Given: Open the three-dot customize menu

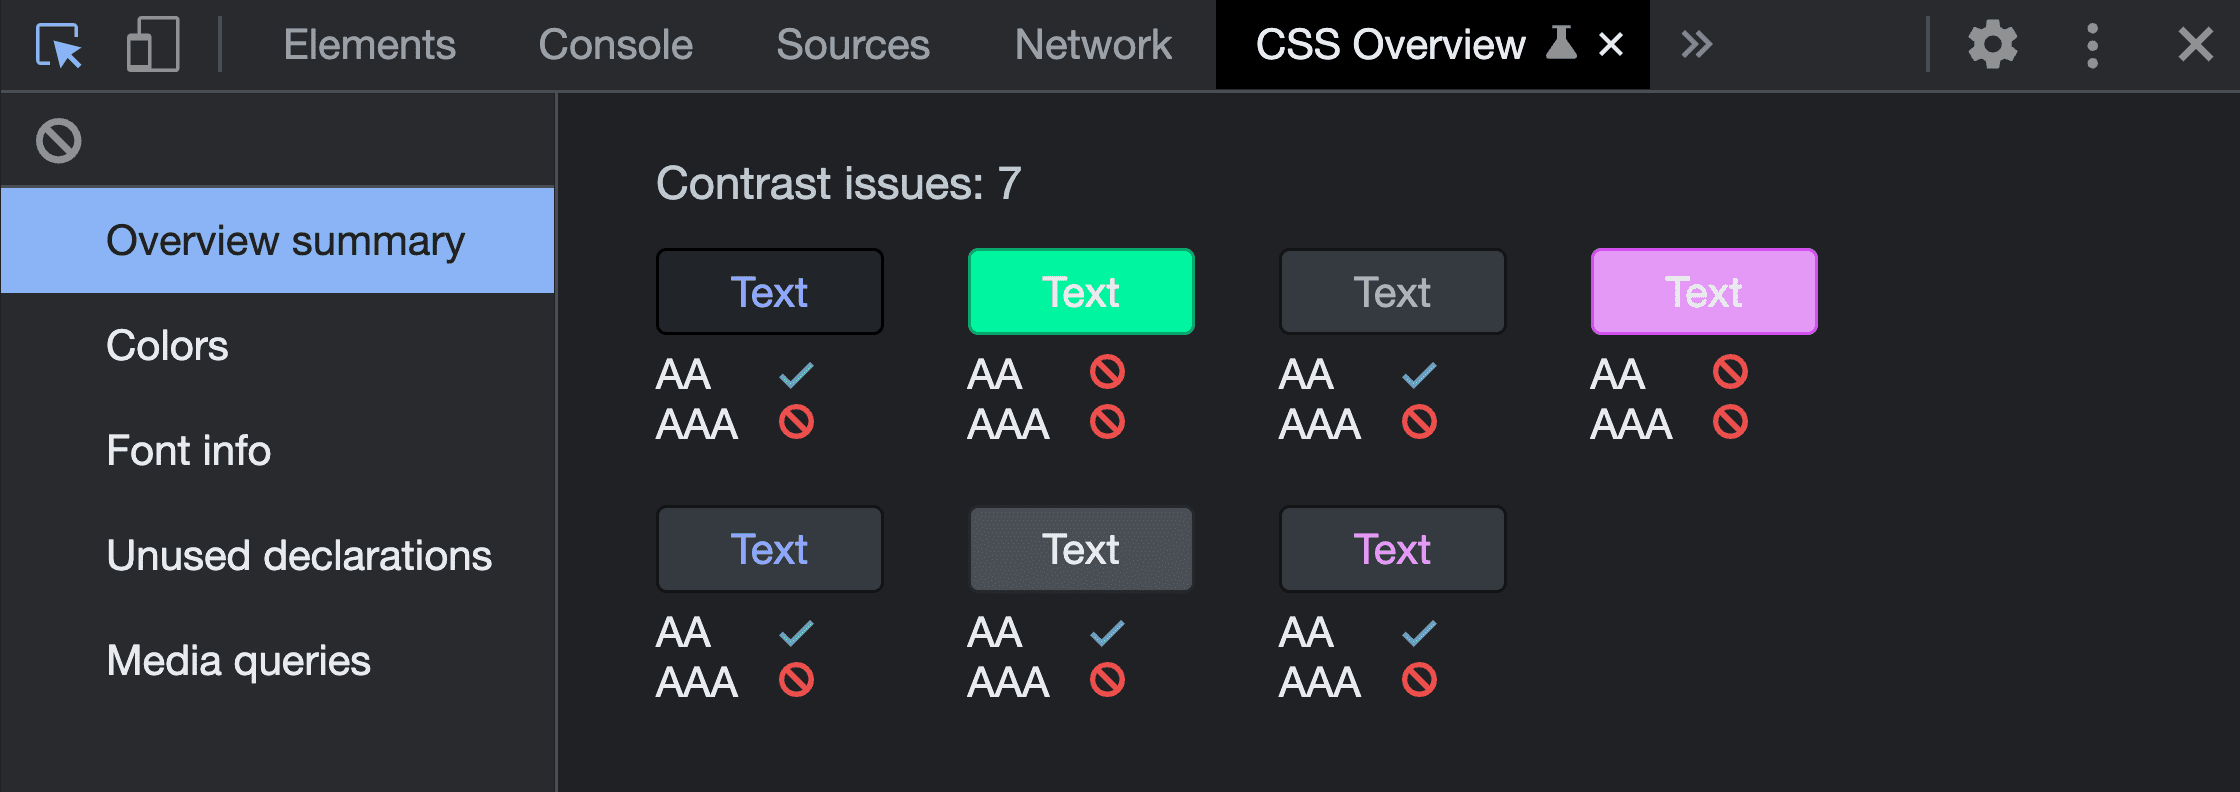Looking at the screenshot, I should [x=2093, y=44].
